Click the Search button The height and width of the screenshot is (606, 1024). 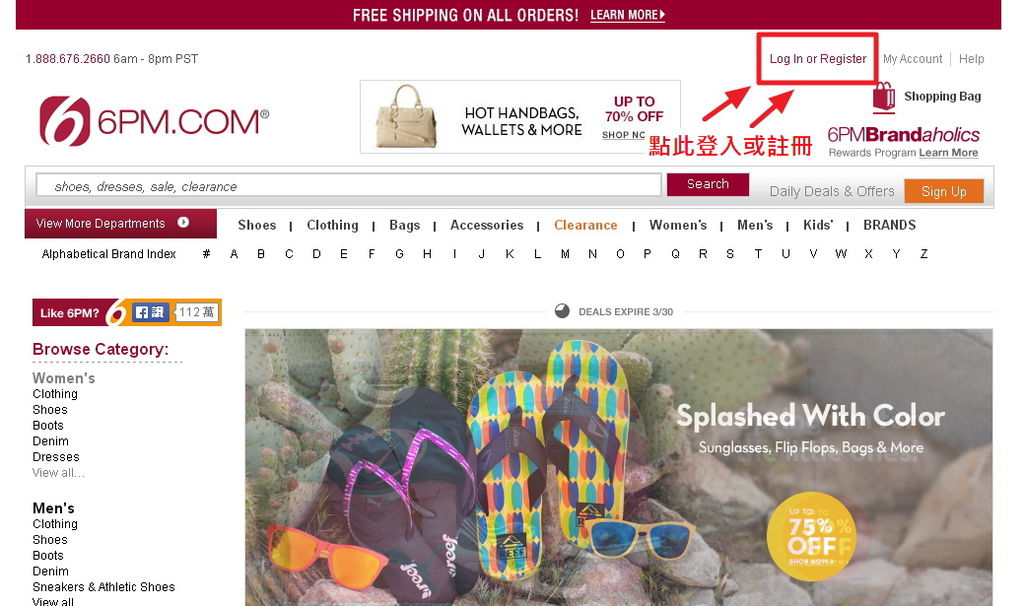[x=708, y=184]
